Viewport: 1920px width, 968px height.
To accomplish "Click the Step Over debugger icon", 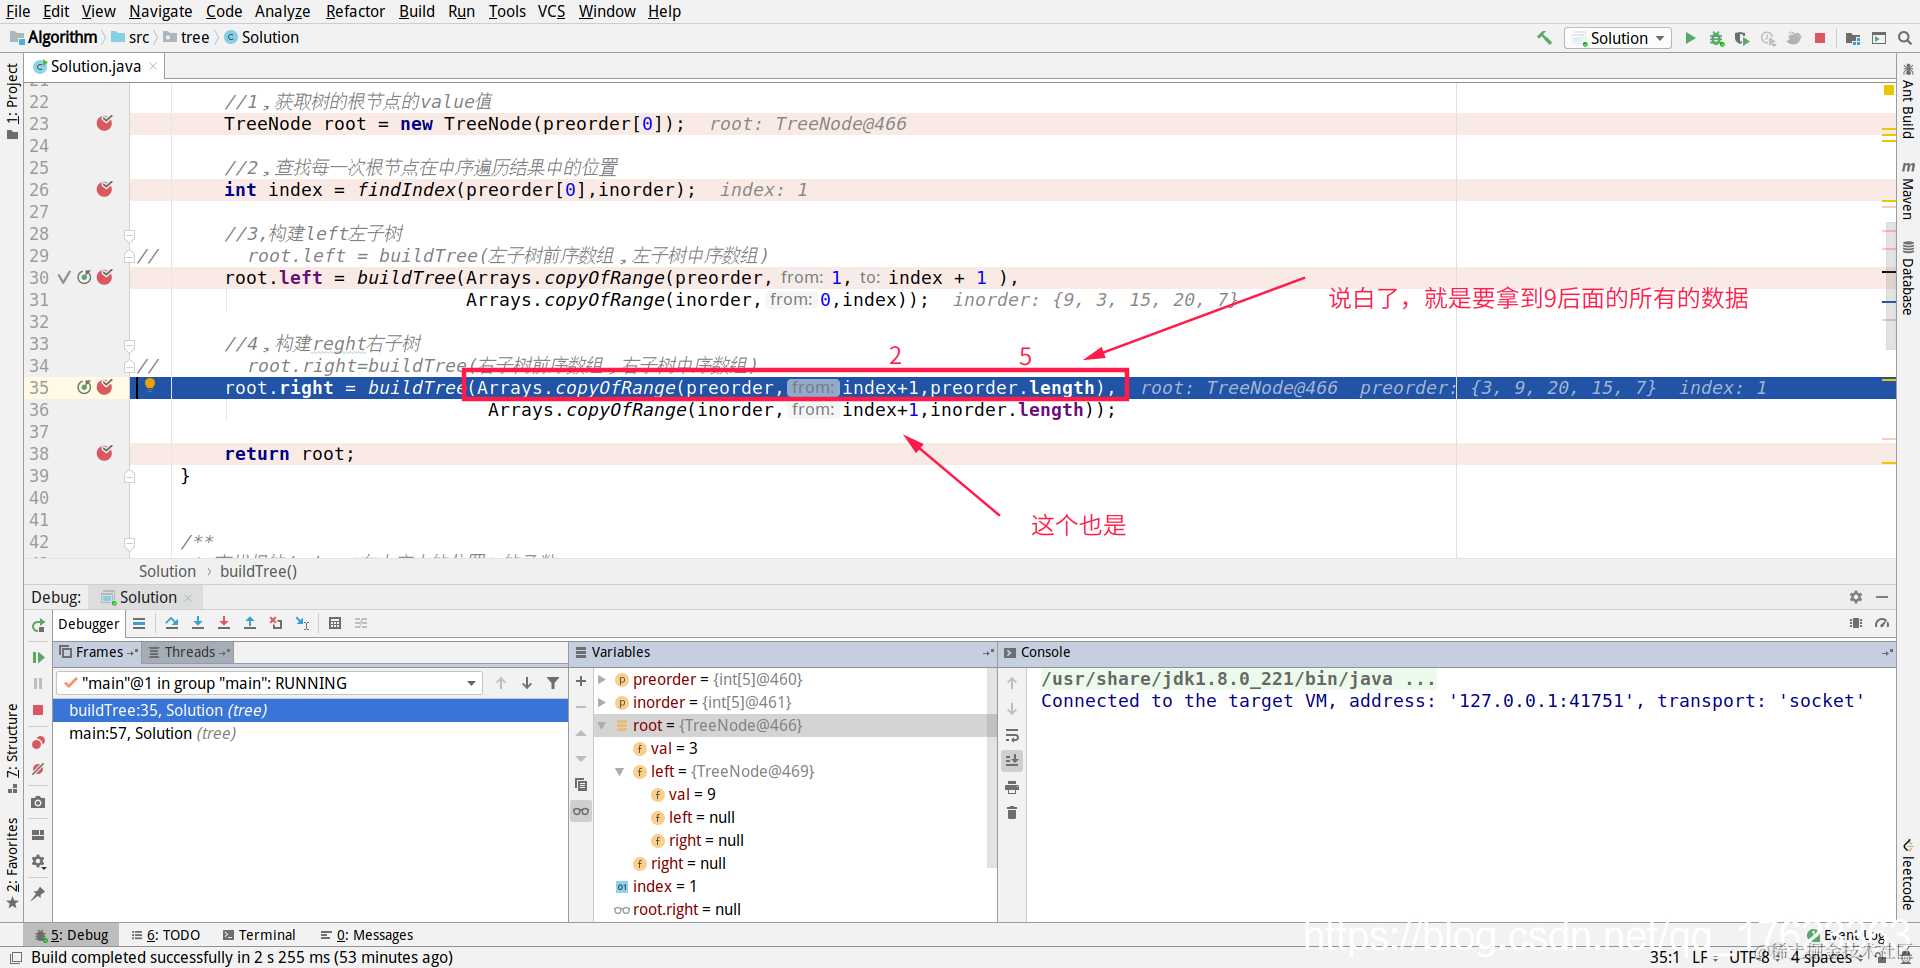I will pyautogui.click(x=172, y=623).
